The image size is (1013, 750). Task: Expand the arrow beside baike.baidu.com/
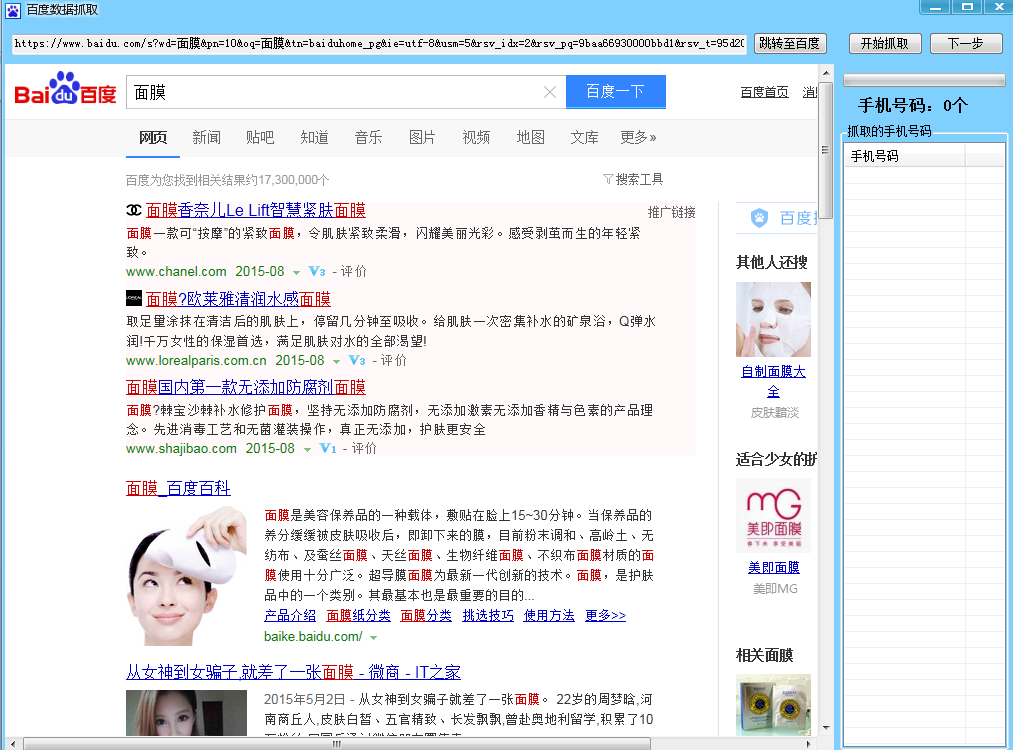pyautogui.click(x=373, y=637)
